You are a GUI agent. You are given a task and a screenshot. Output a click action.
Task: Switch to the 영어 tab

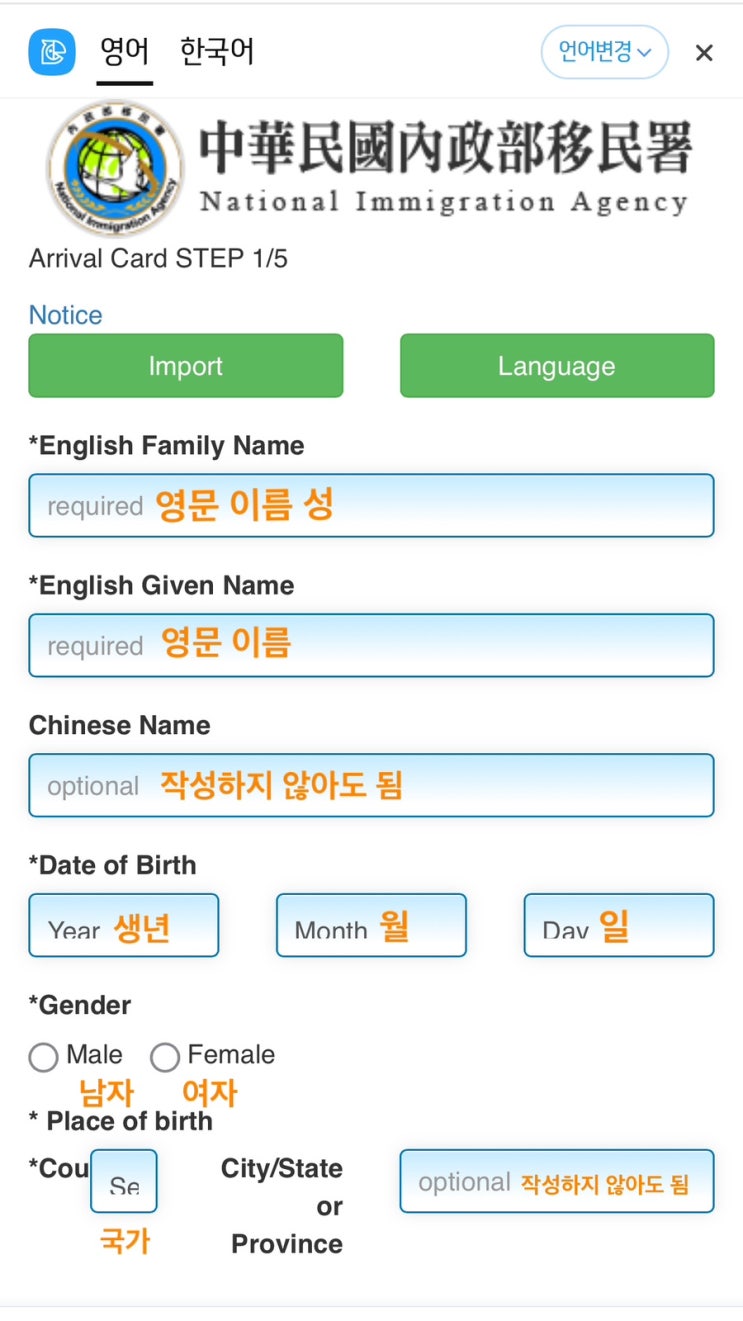pos(125,52)
